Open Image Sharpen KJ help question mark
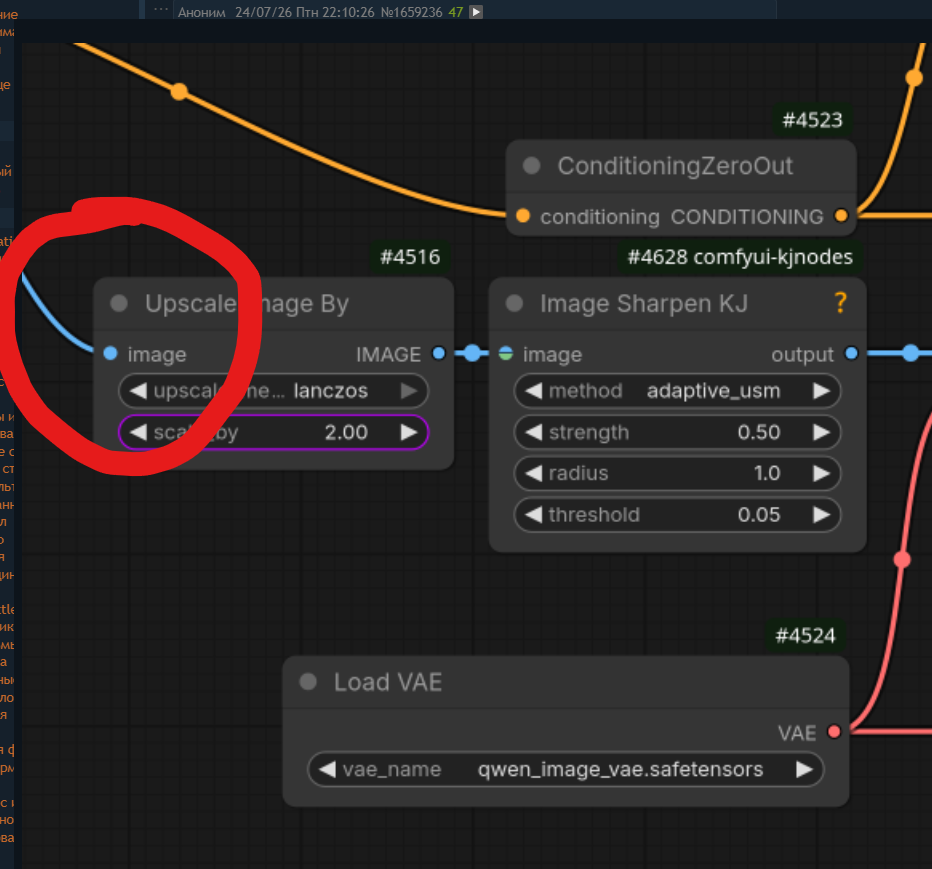Image resolution: width=932 pixels, height=869 pixels. (840, 303)
